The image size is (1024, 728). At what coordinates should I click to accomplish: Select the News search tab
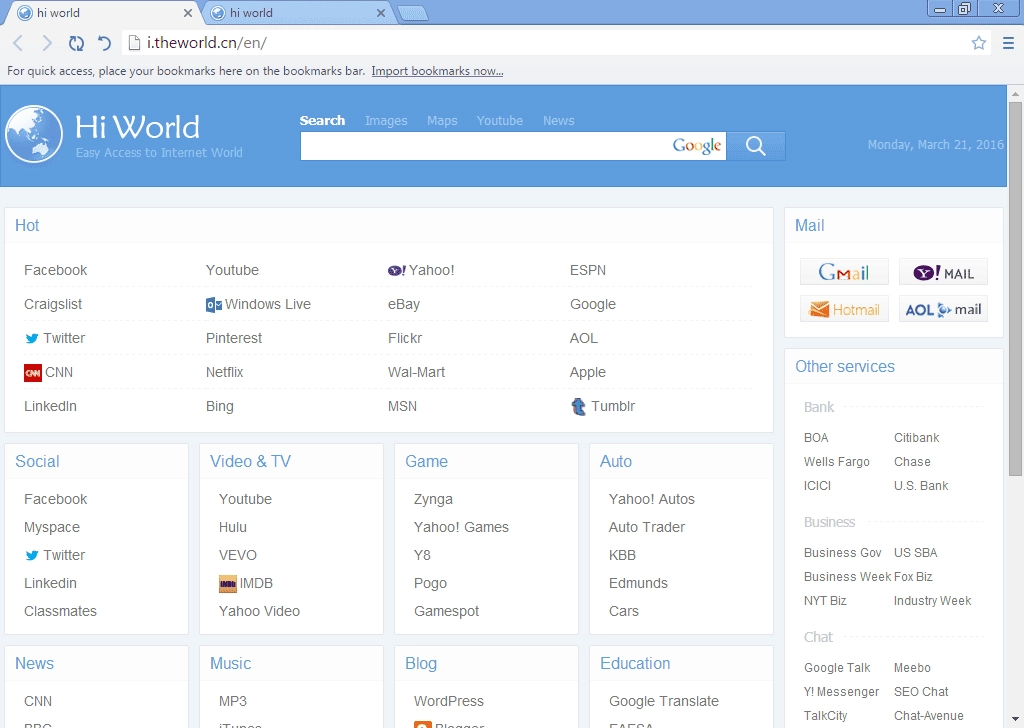pyautogui.click(x=558, y=121)
